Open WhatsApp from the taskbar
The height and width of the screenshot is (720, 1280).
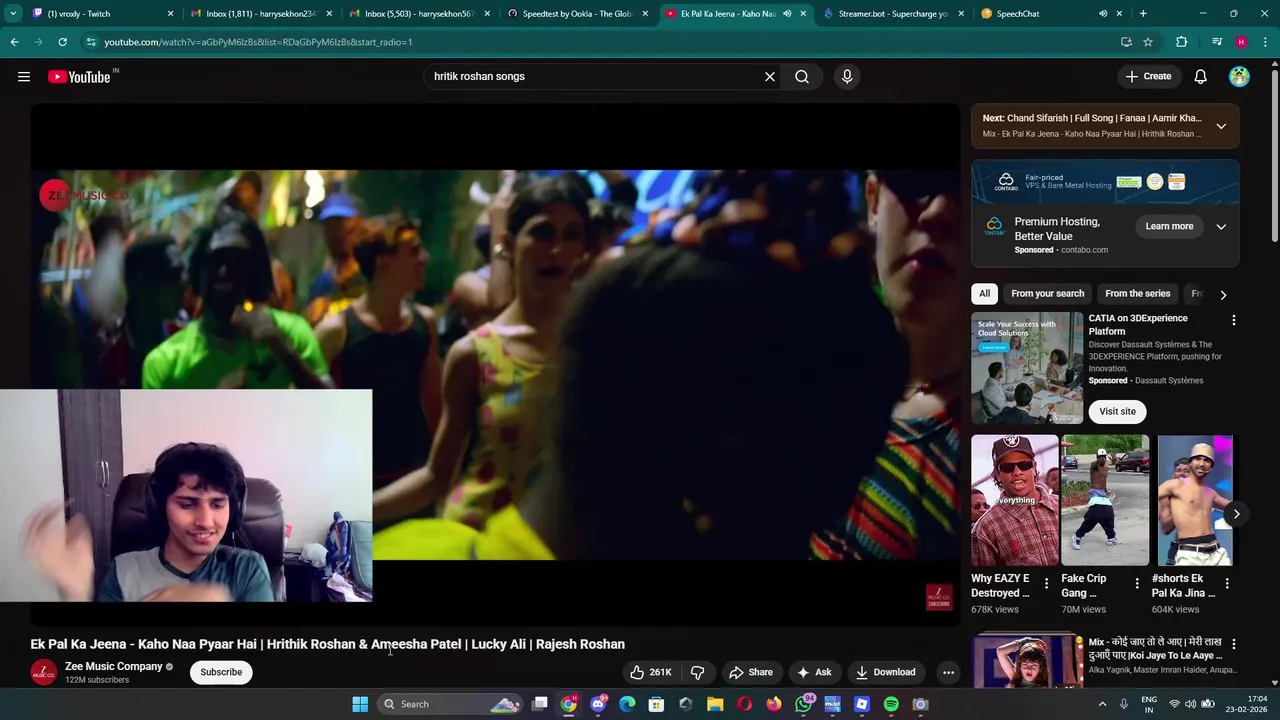coord(803,704)
